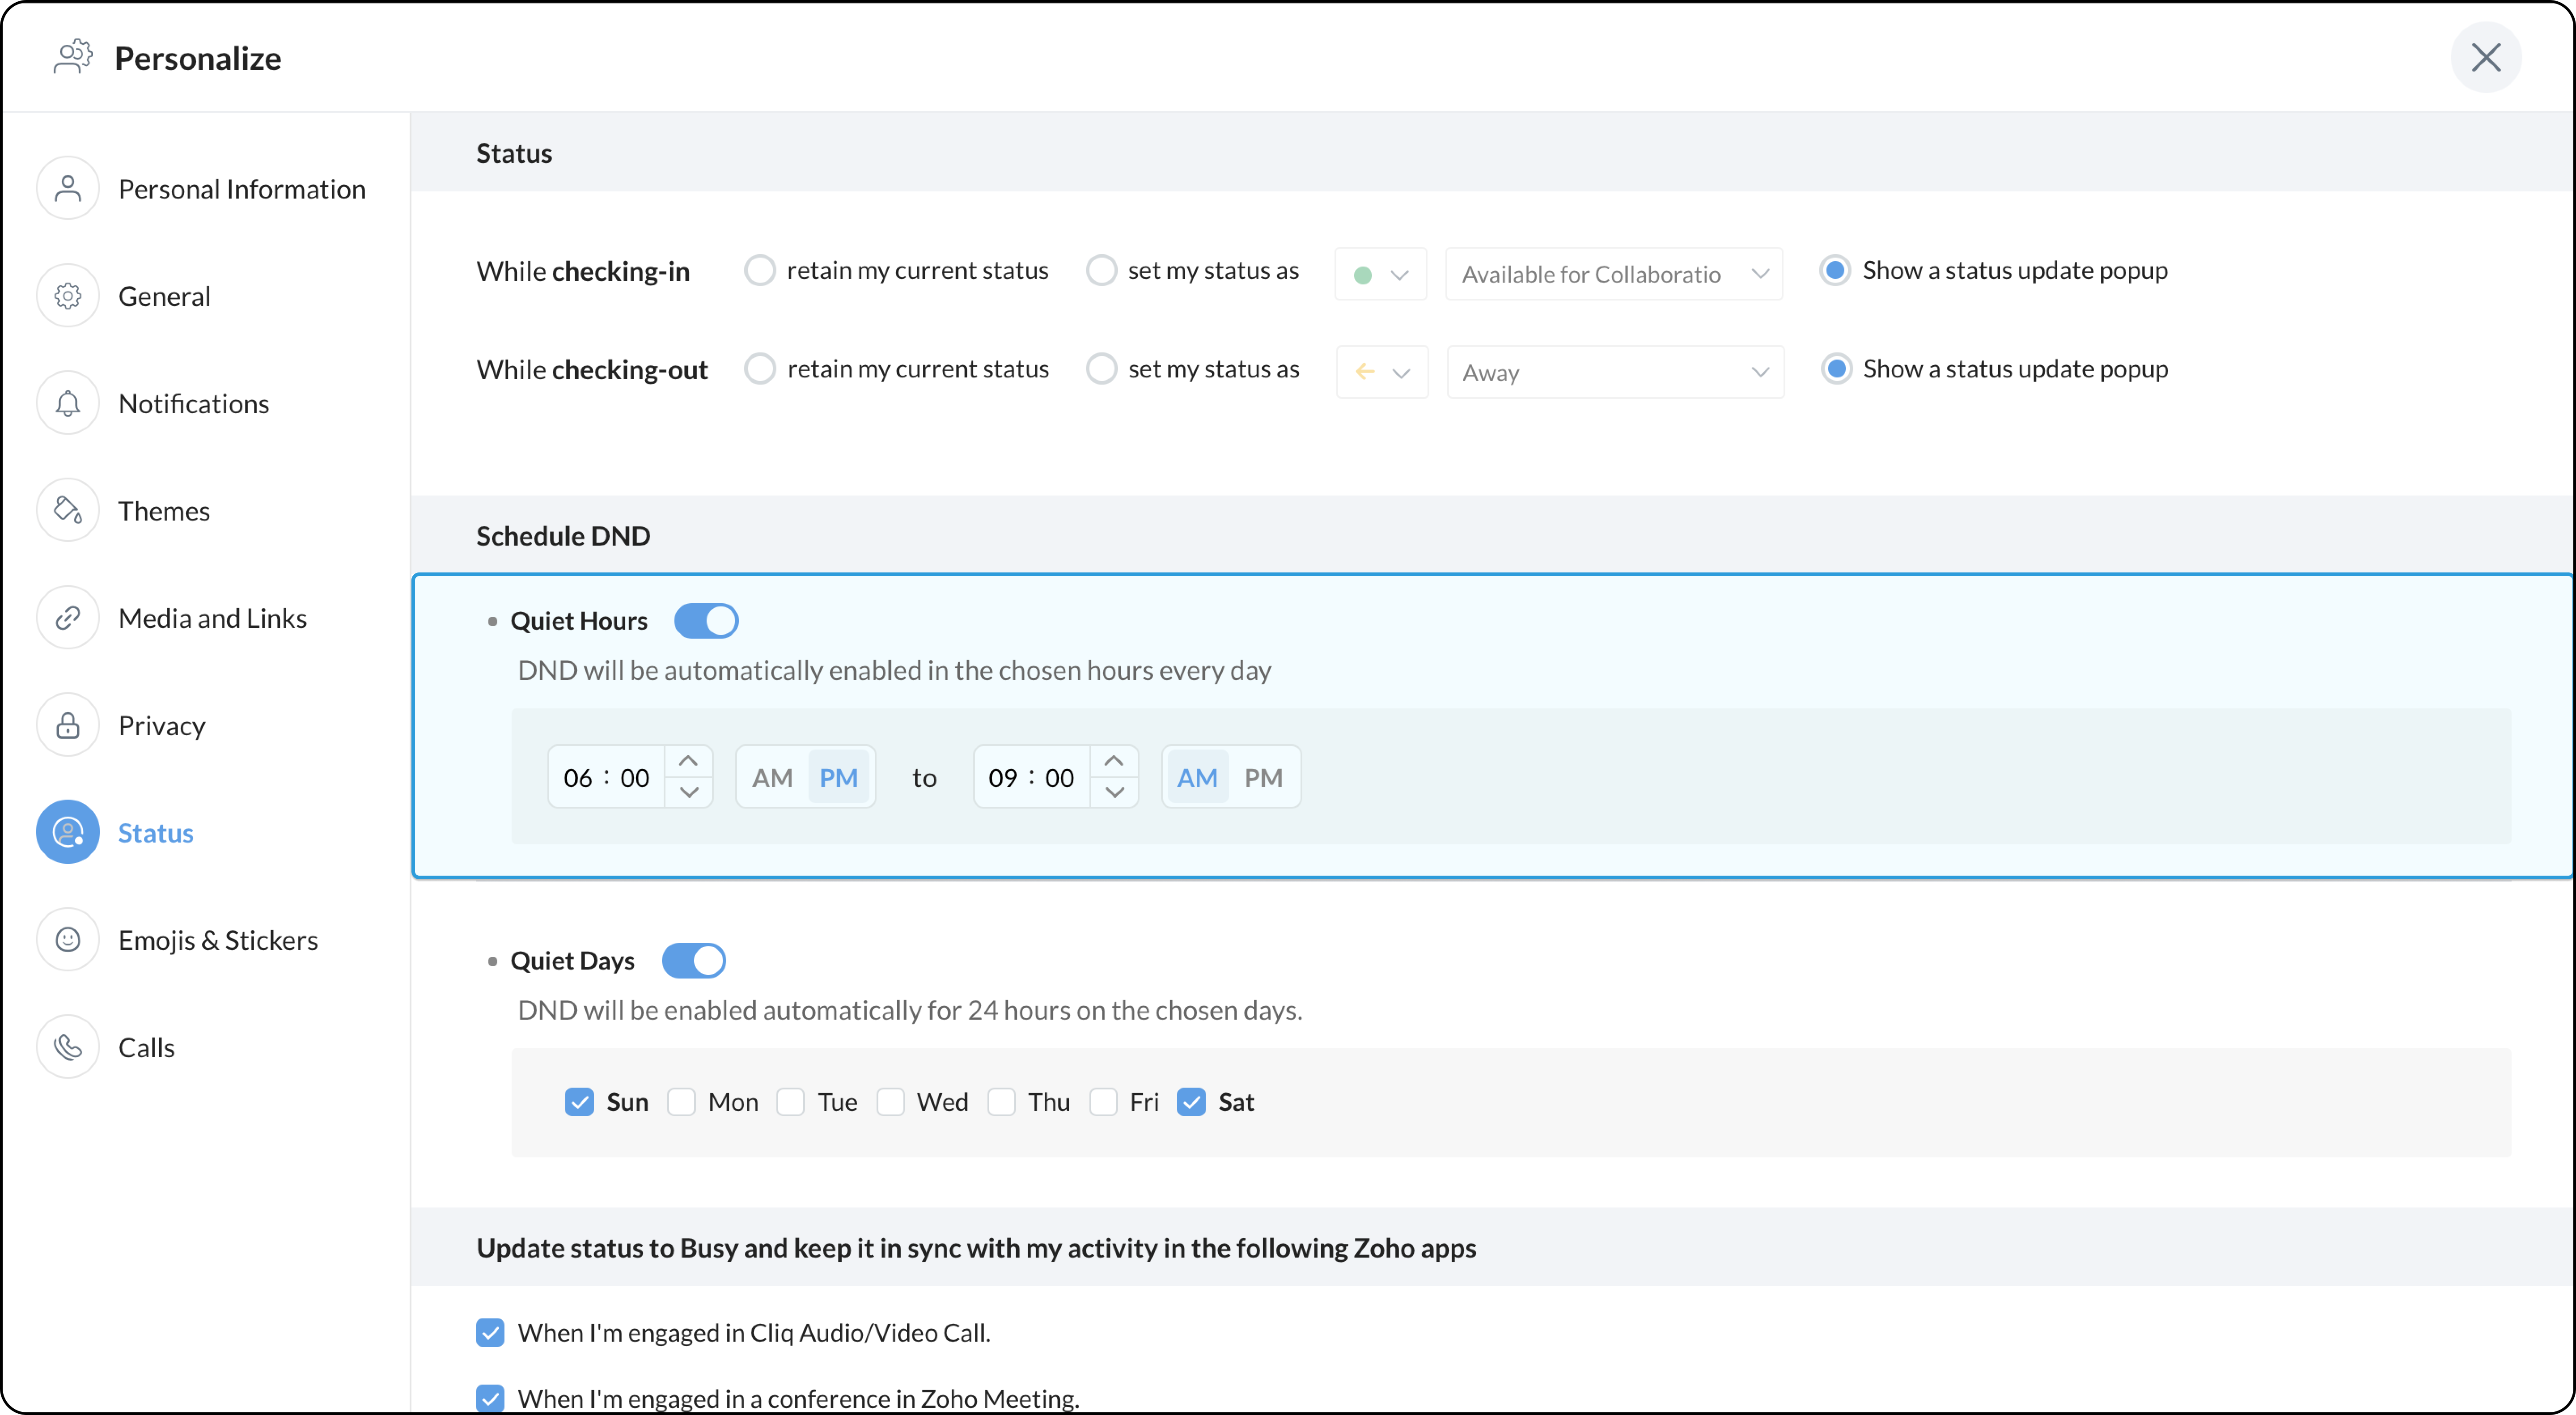Increase the quiet hours start time with up arrow
The image size is (2576, 1415).
688,761
